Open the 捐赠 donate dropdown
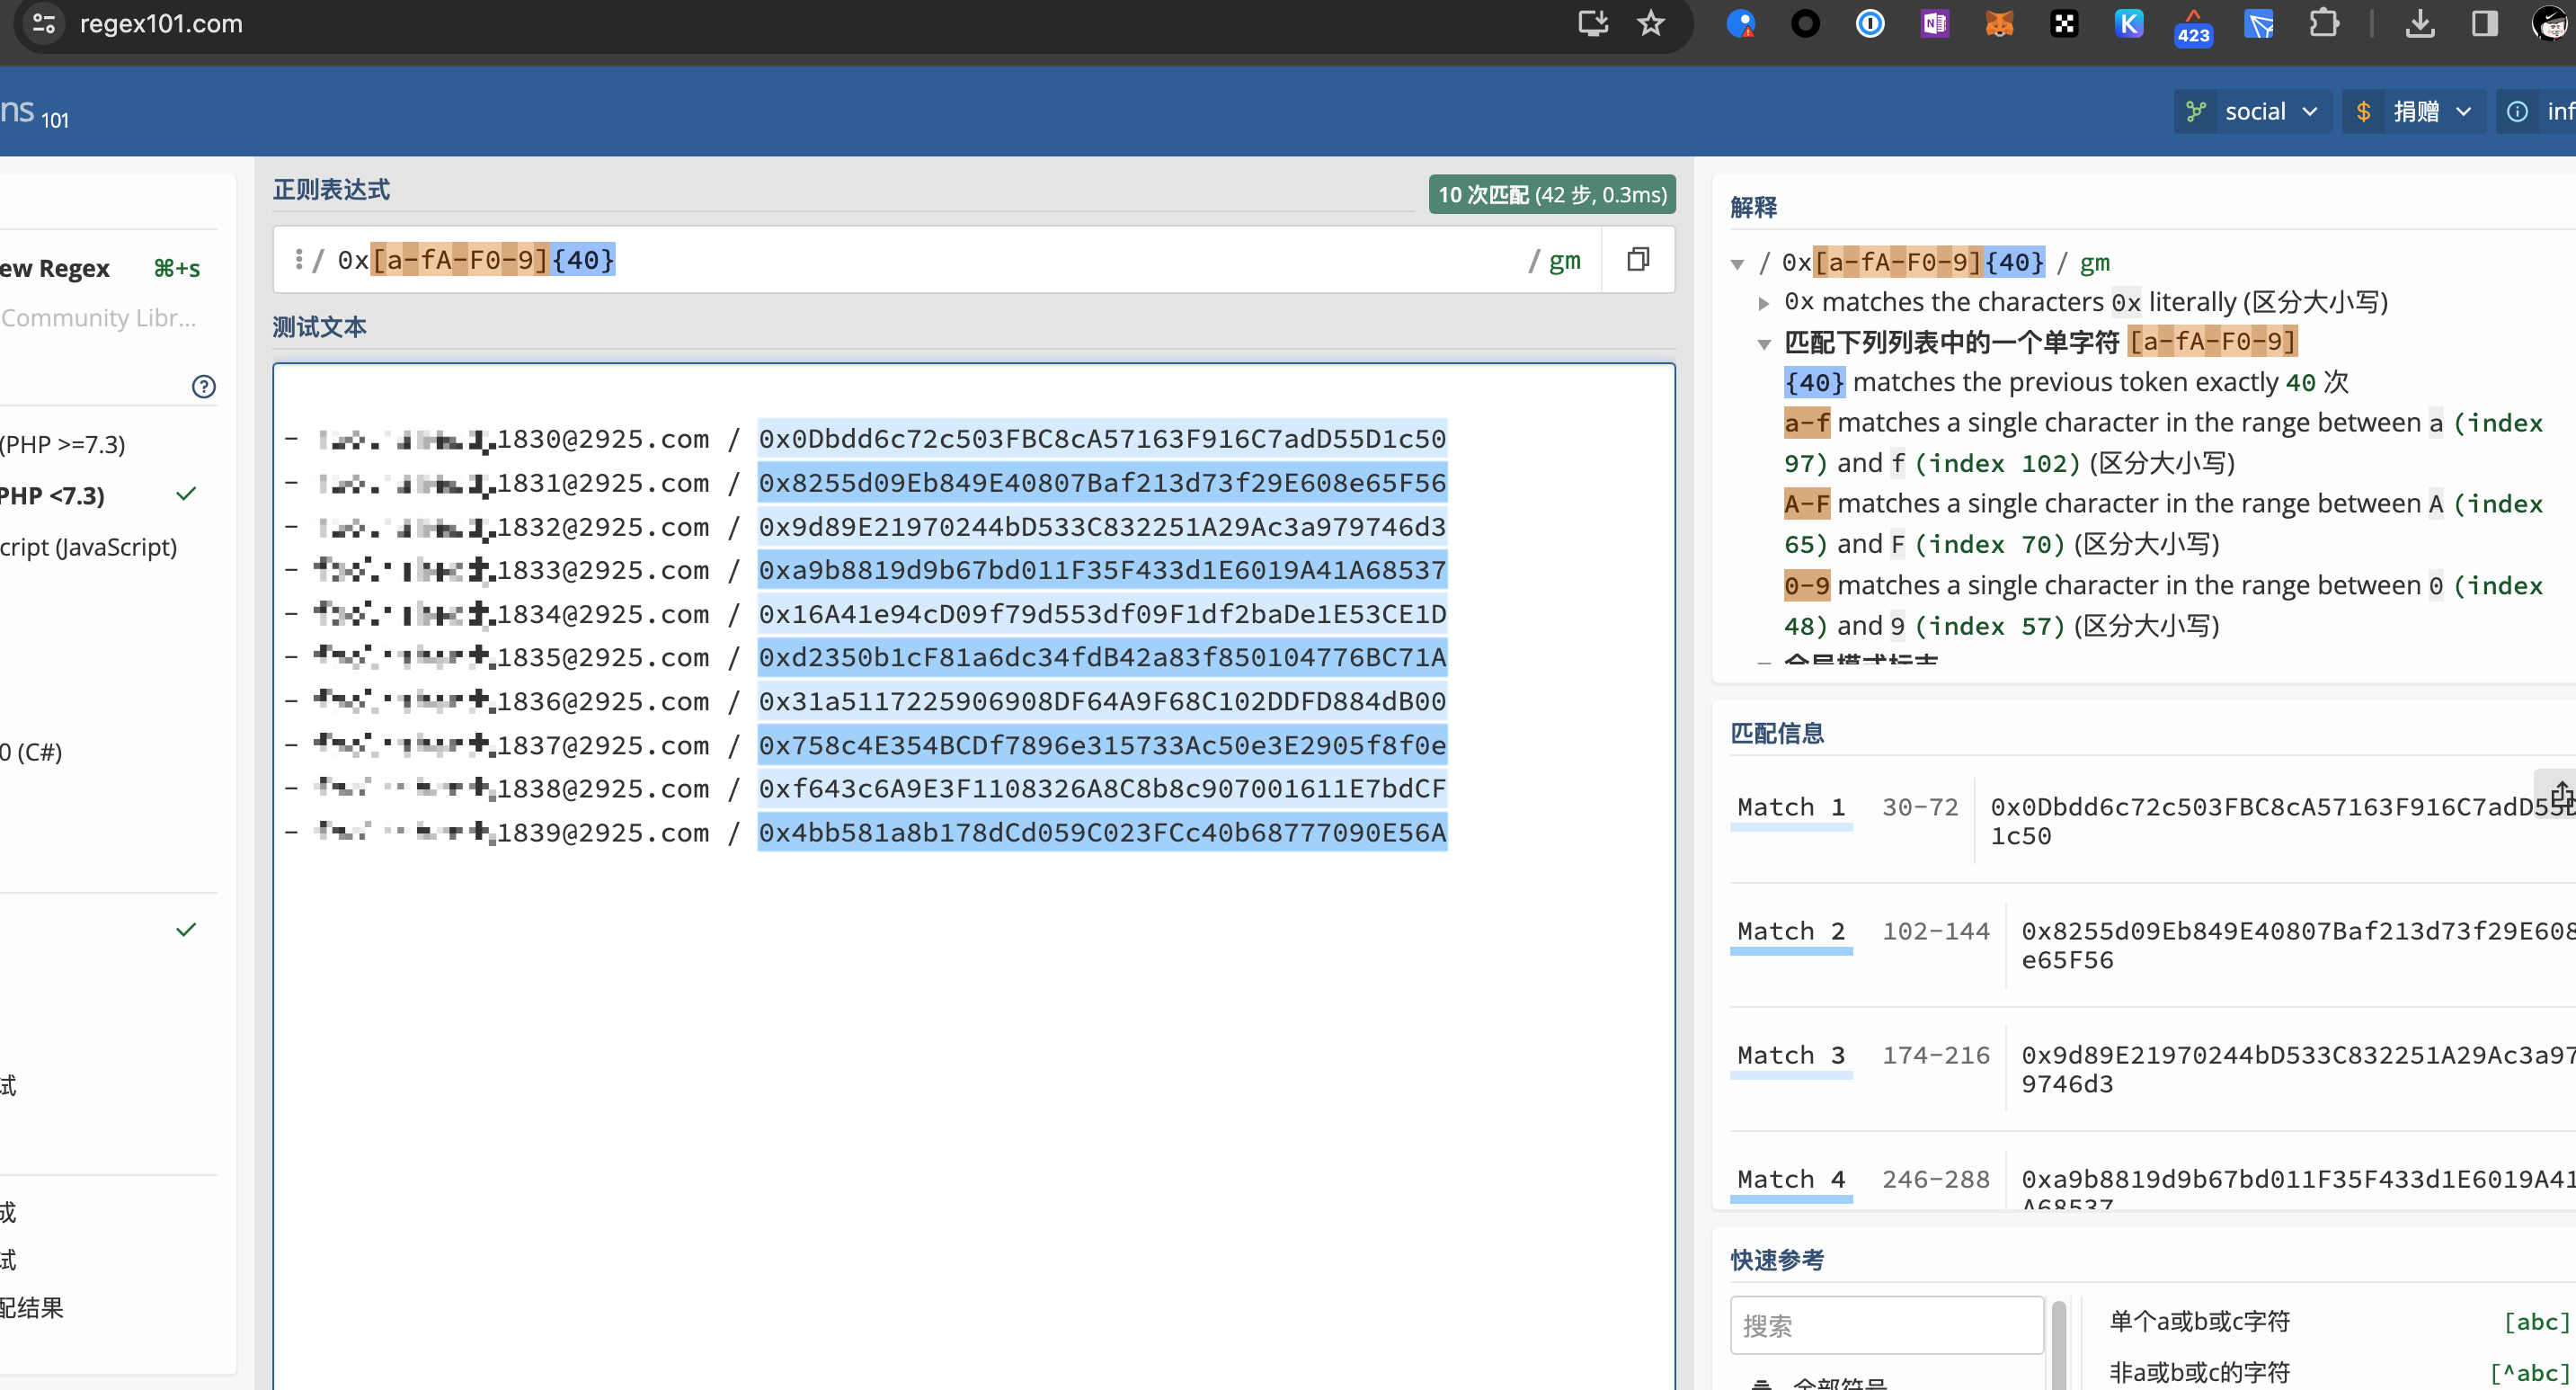The height and width of the screenshot is (1390, 2576). point(2415,112)
